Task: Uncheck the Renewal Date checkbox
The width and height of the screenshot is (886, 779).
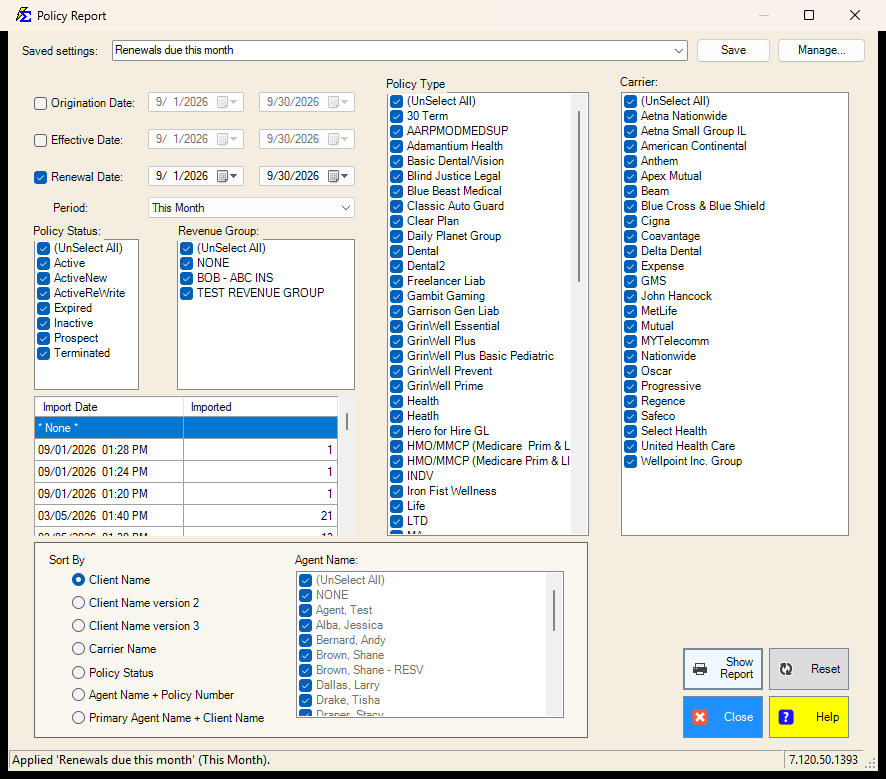Action: [x=40, y=177]
